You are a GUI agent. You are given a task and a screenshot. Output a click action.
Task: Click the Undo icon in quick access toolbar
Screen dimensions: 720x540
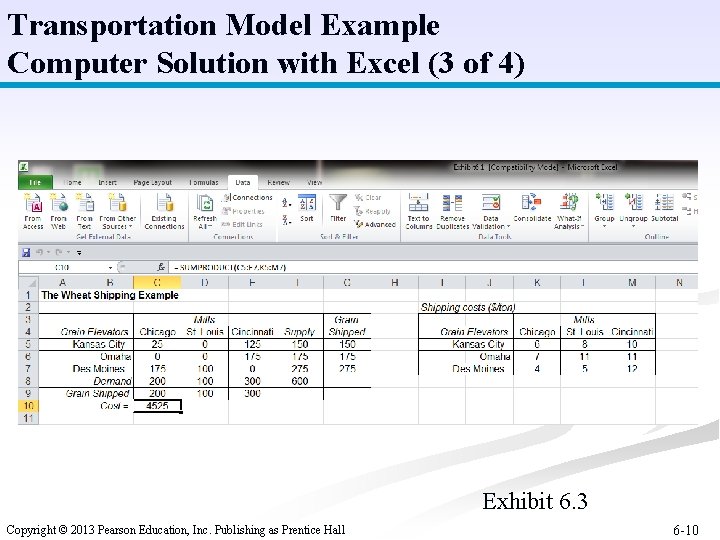point(39,252)
